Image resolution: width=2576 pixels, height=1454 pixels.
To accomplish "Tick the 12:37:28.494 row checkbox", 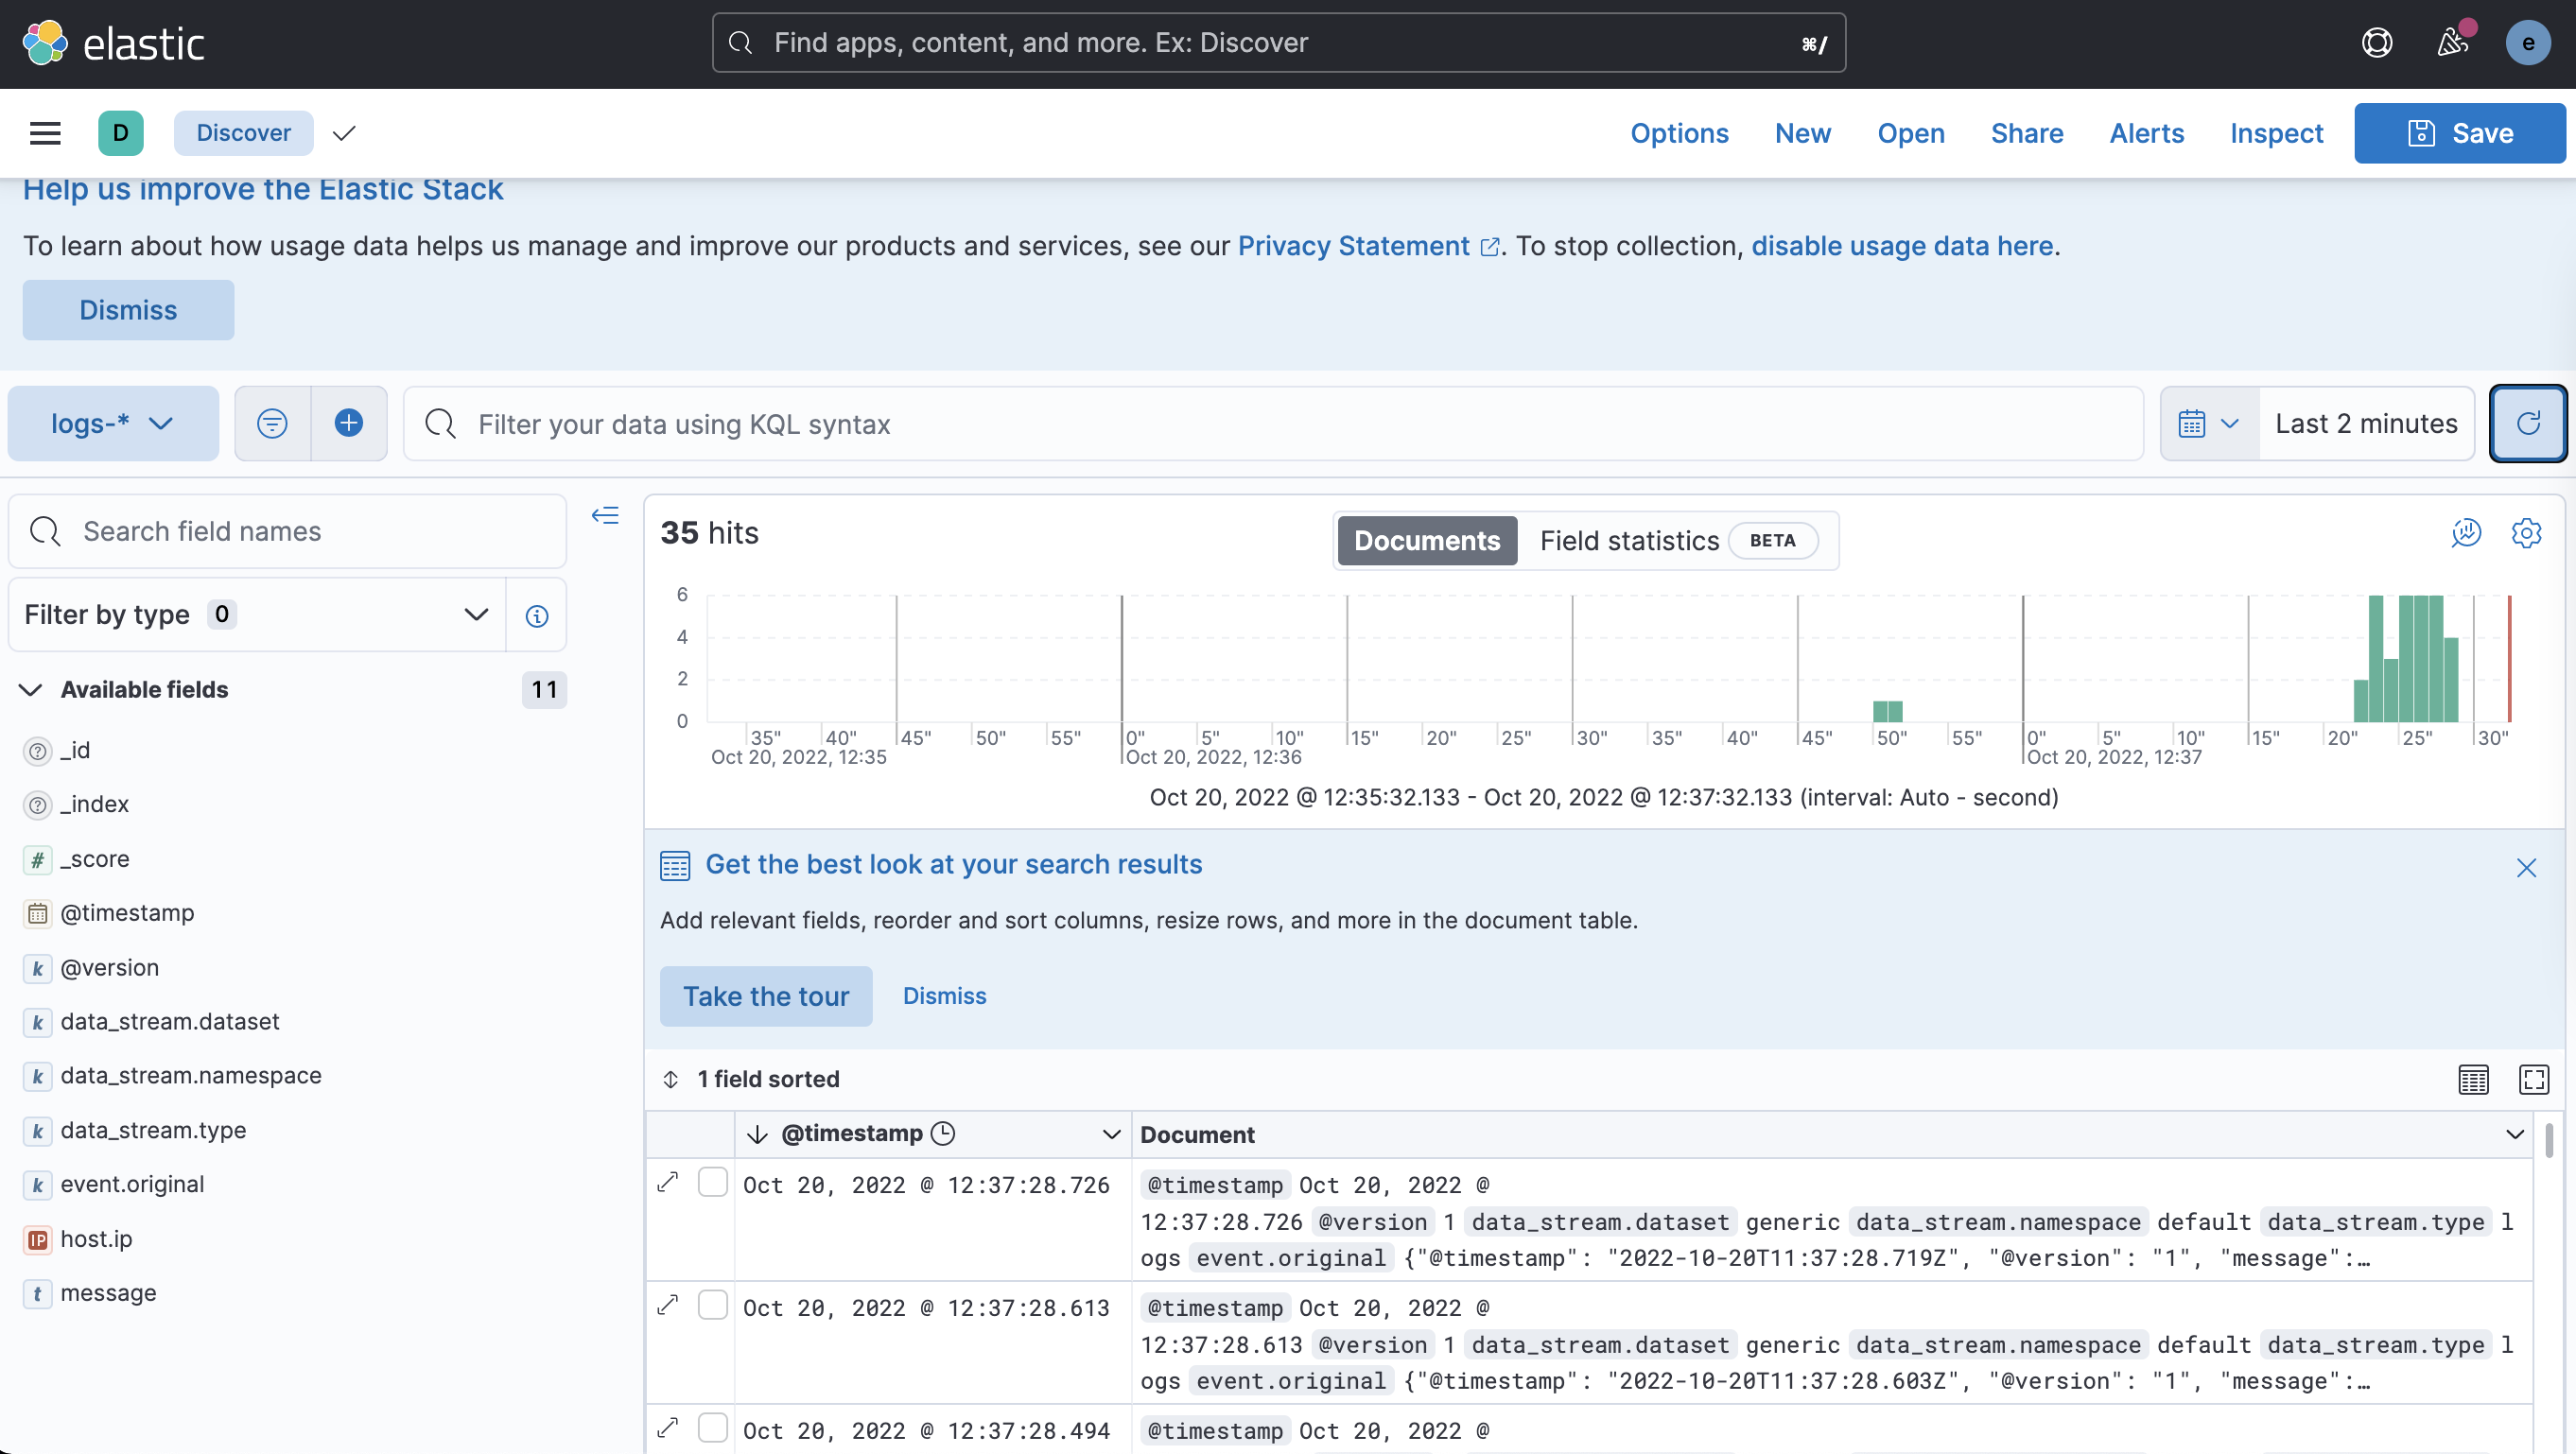I will [712, 1428].
